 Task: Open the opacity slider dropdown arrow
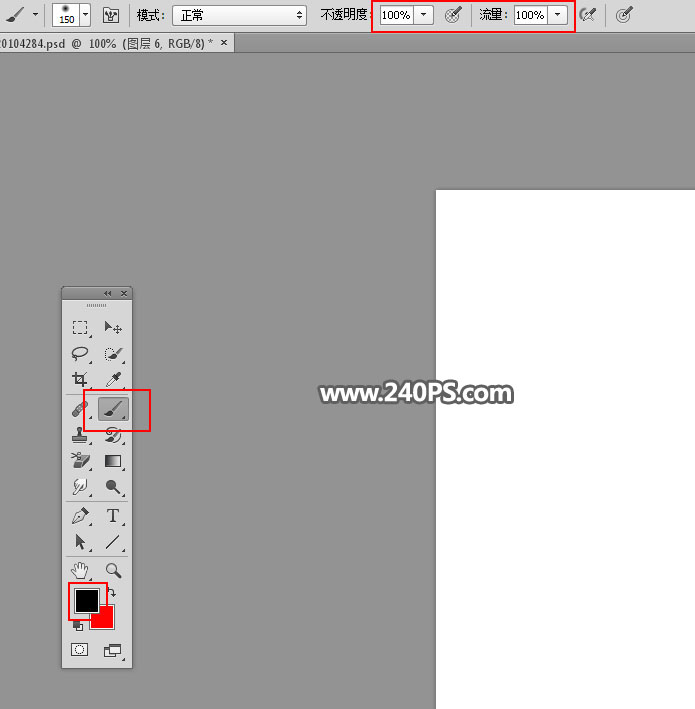(x=423, y=15)
